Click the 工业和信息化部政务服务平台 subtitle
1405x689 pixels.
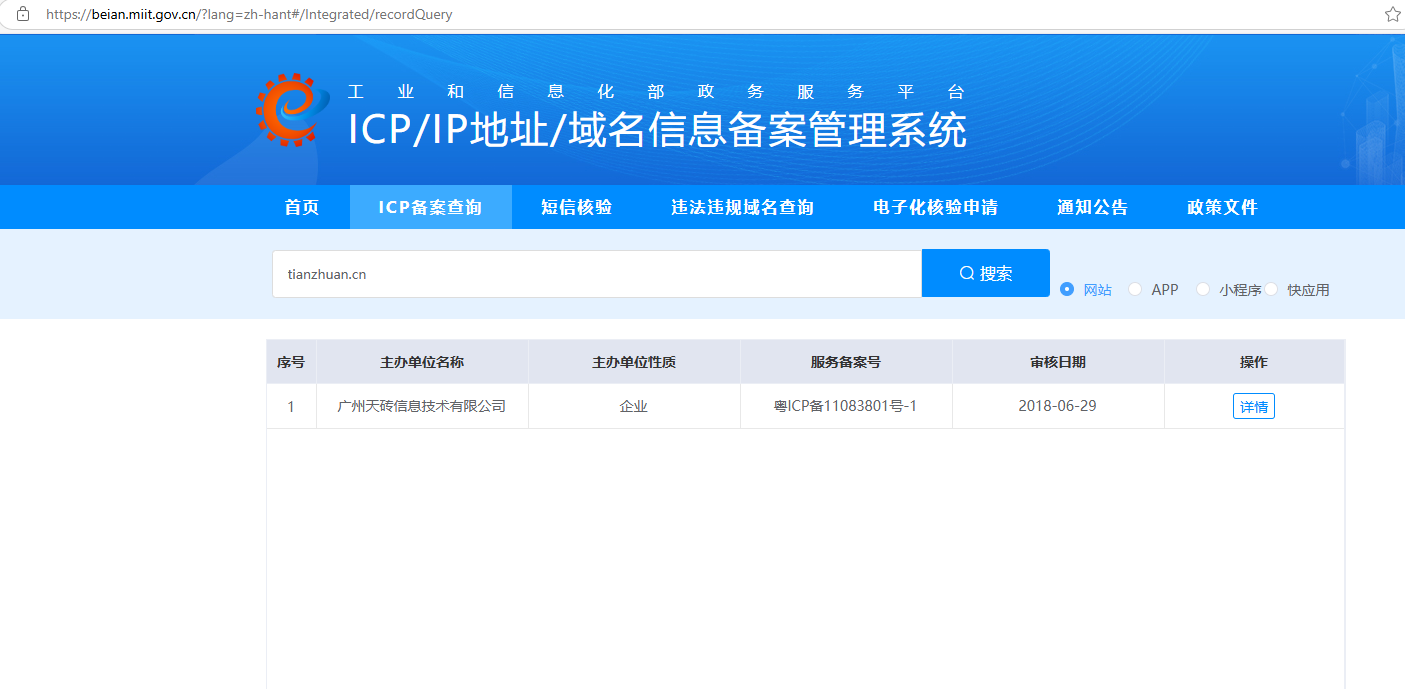[x=657, y=92]
